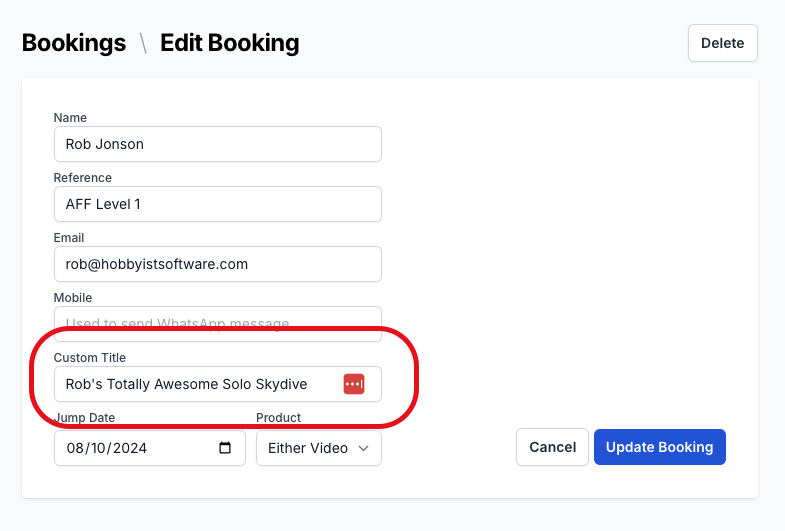Click the 08/10/2024 date text in Jump Date
Image resolution: width=785 pixels, height=531 pixels.
[107, 448]
